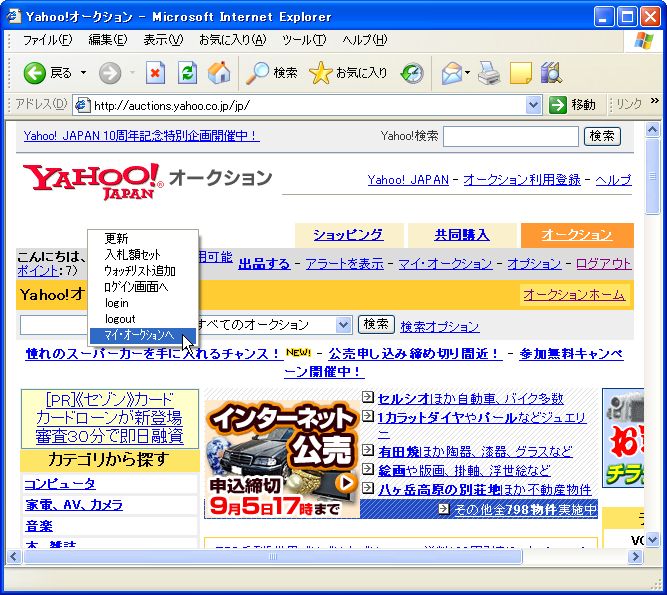Select マイ・オークションへ in context menu
The width and height of the screenshot is (667, 595).
(x=143, y=336)
